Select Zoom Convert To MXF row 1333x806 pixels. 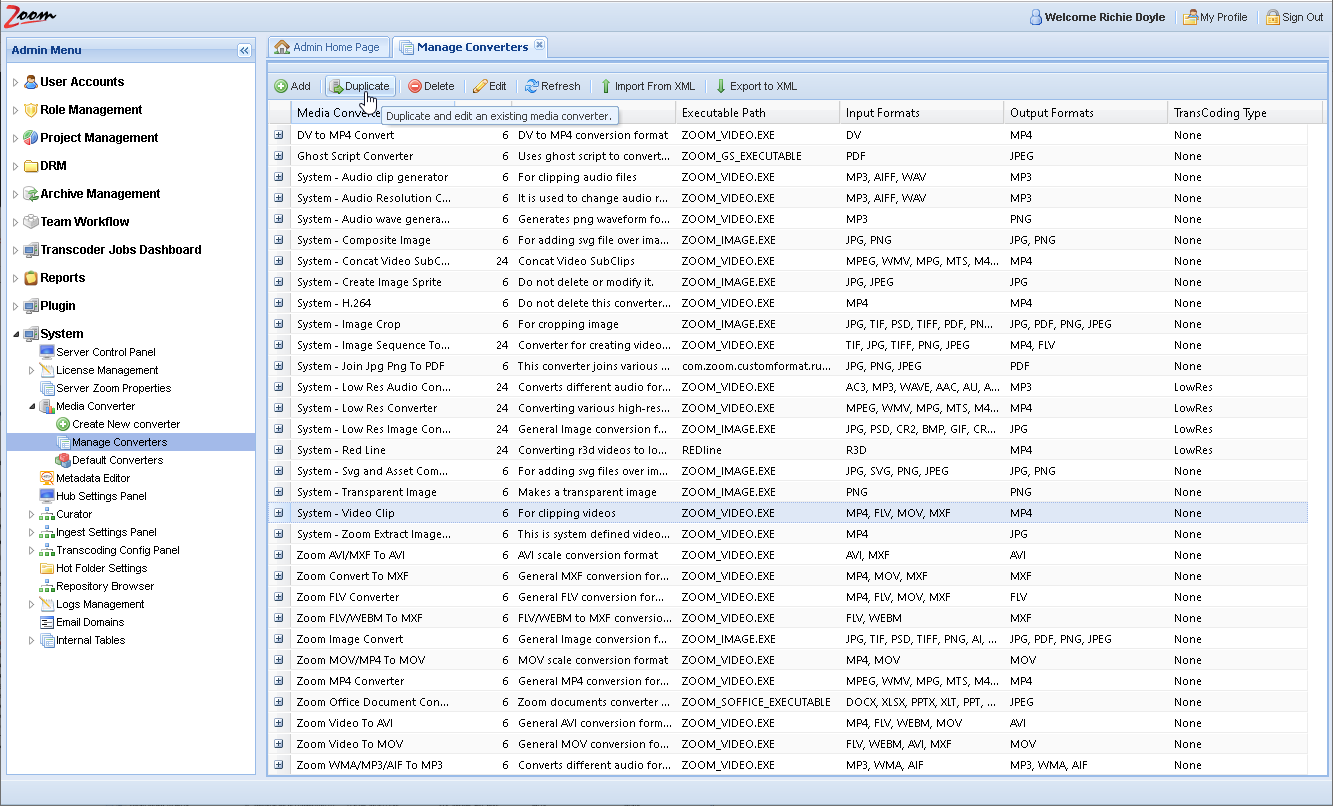[788, 576]
